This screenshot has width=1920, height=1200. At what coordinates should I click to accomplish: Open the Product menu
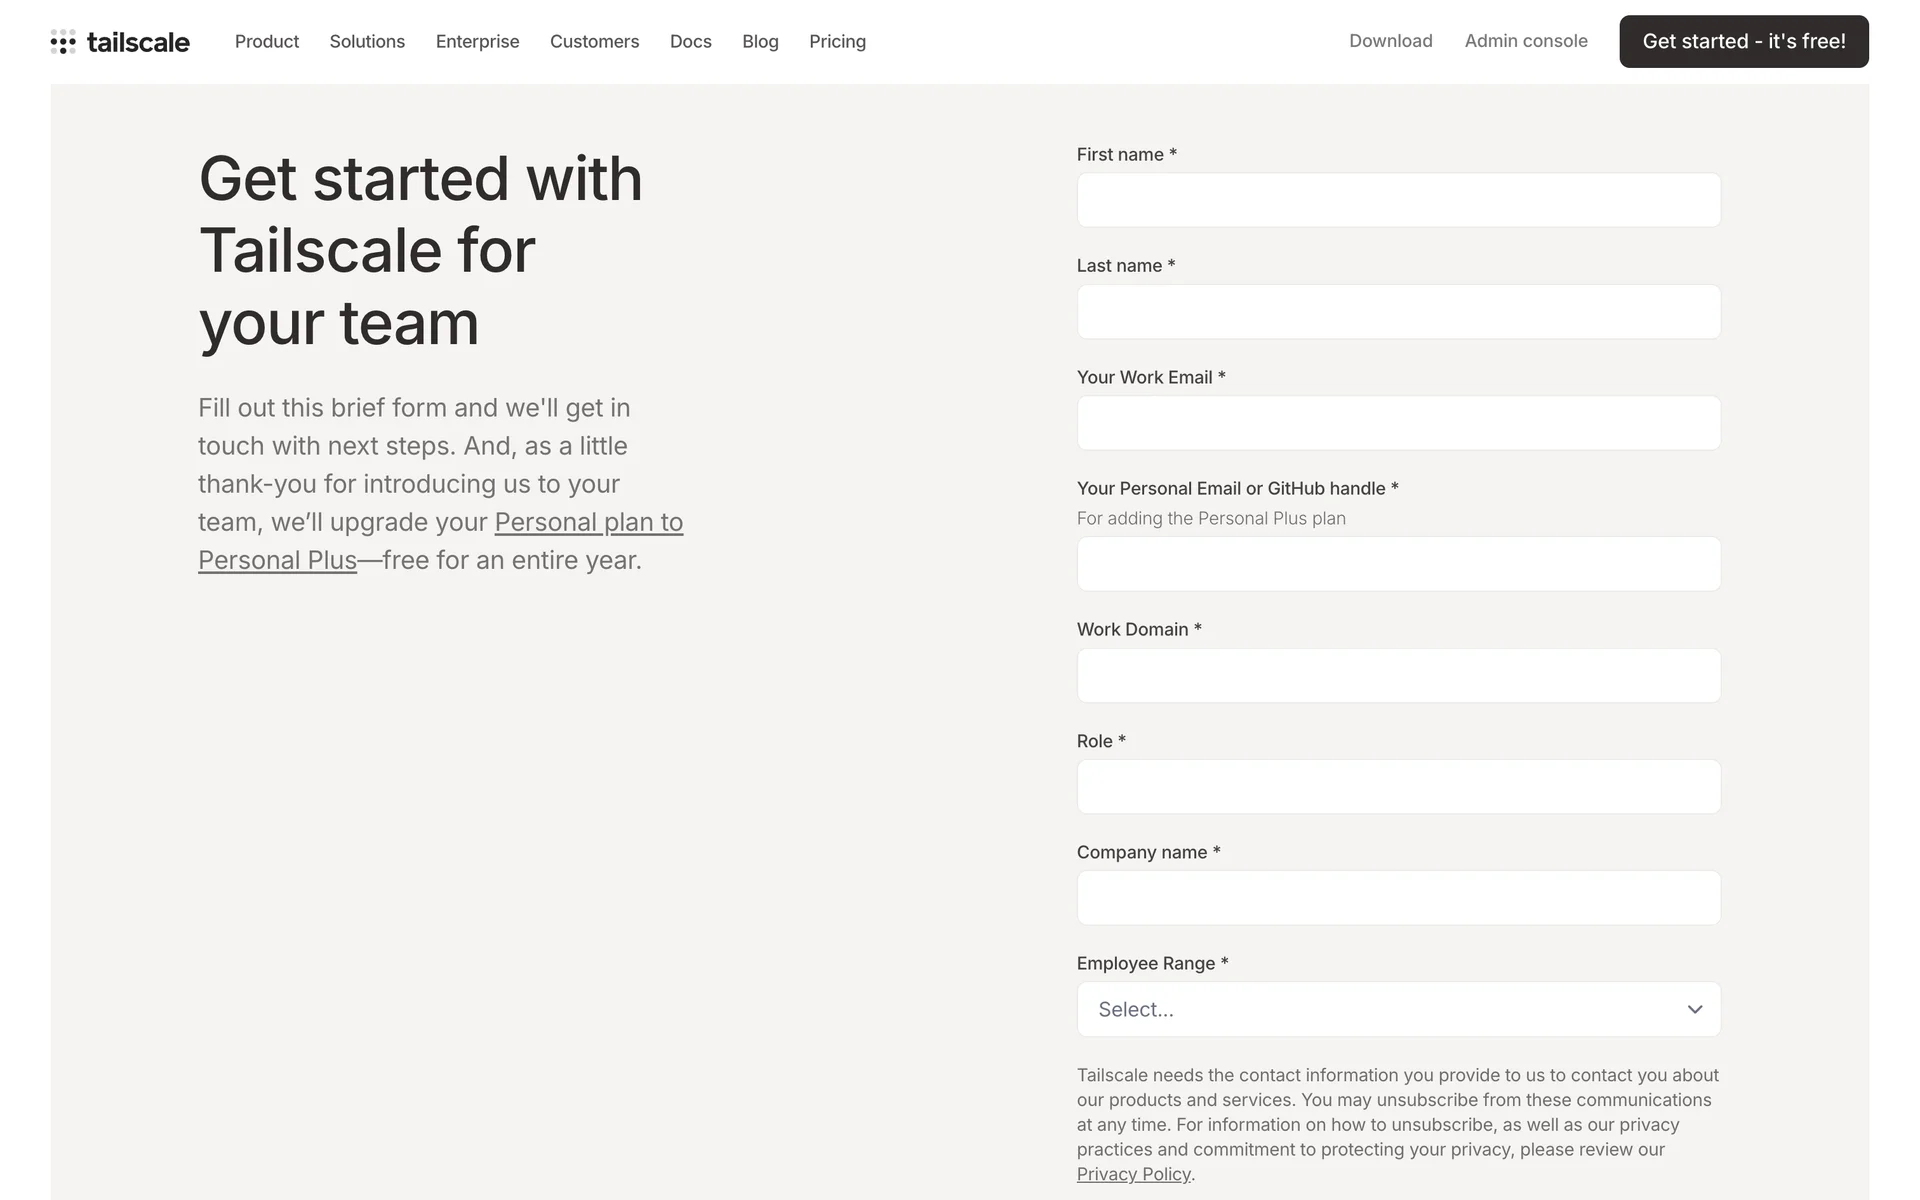click(x=267, y=42)
